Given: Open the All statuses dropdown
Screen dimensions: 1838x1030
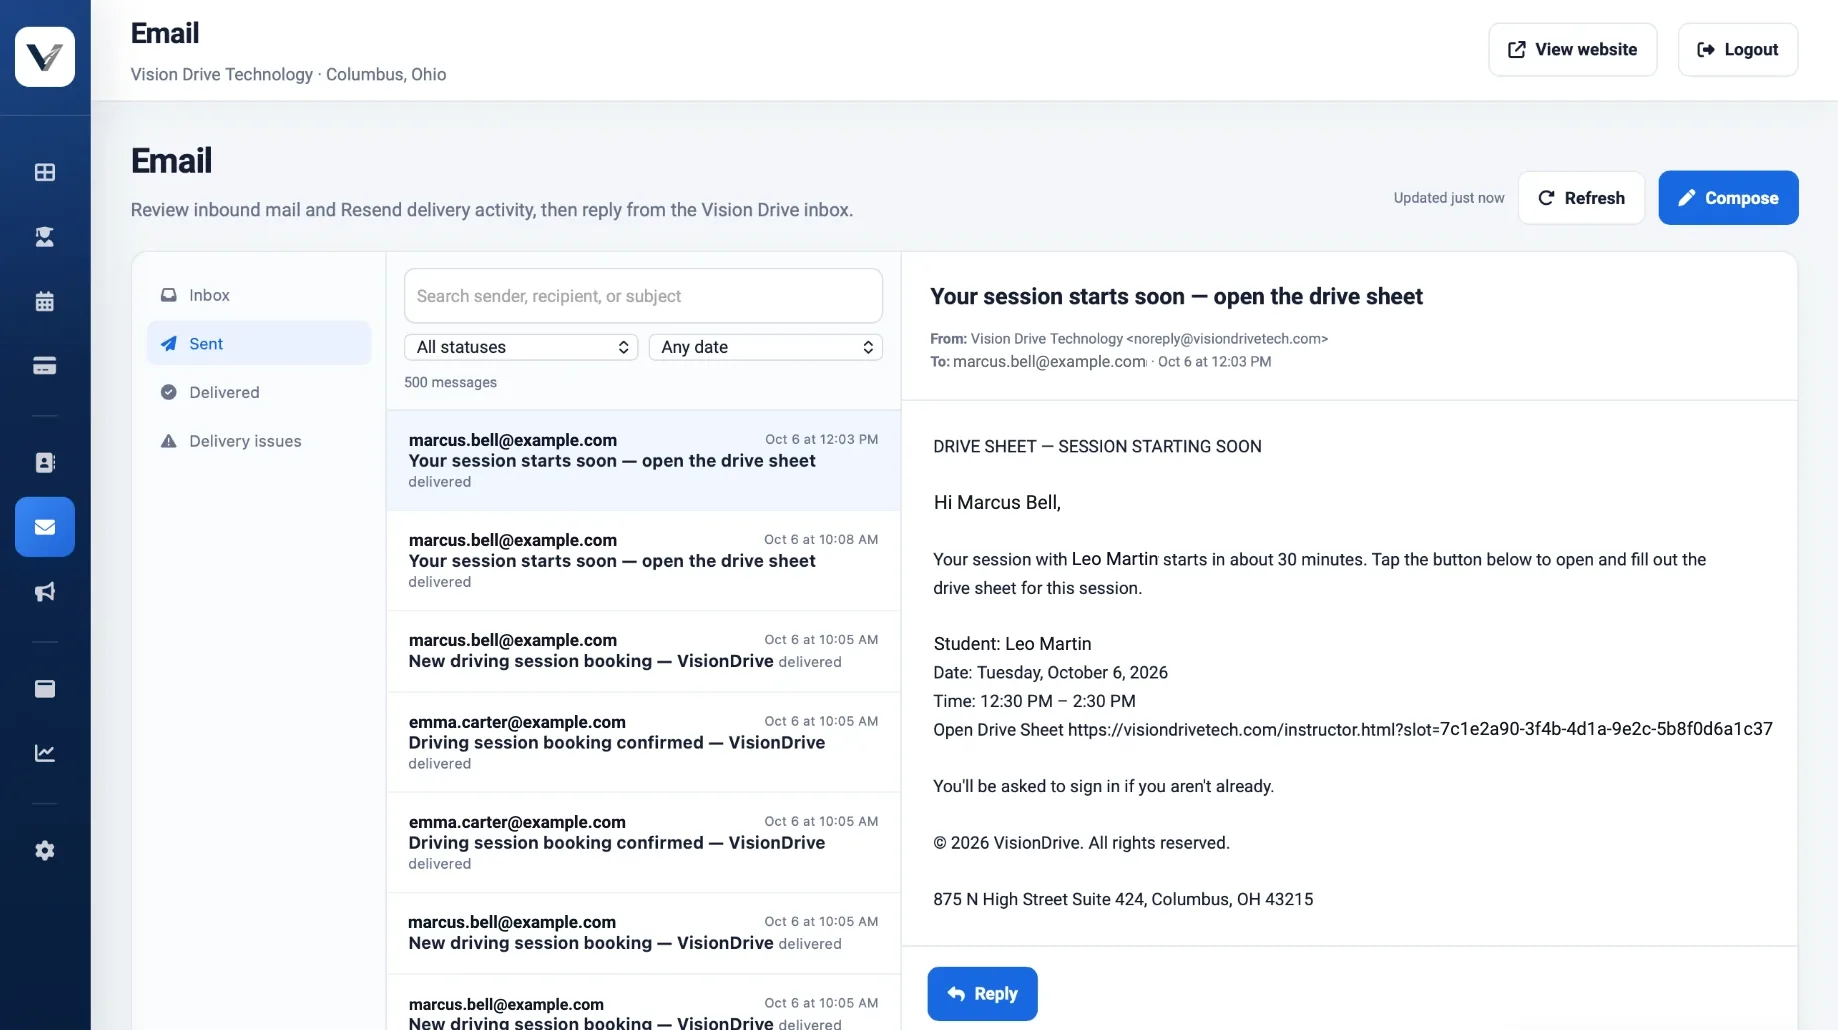Looking at the screenshot, I should click(x=521, y=347).
